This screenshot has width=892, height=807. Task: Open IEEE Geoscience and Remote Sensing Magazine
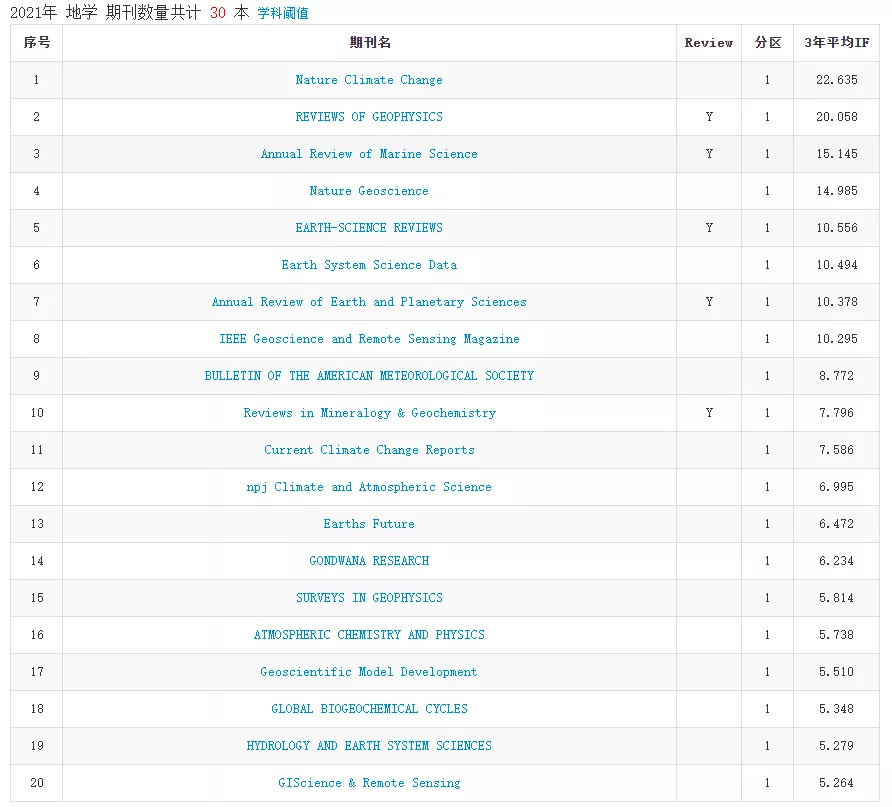click(369, 339)
